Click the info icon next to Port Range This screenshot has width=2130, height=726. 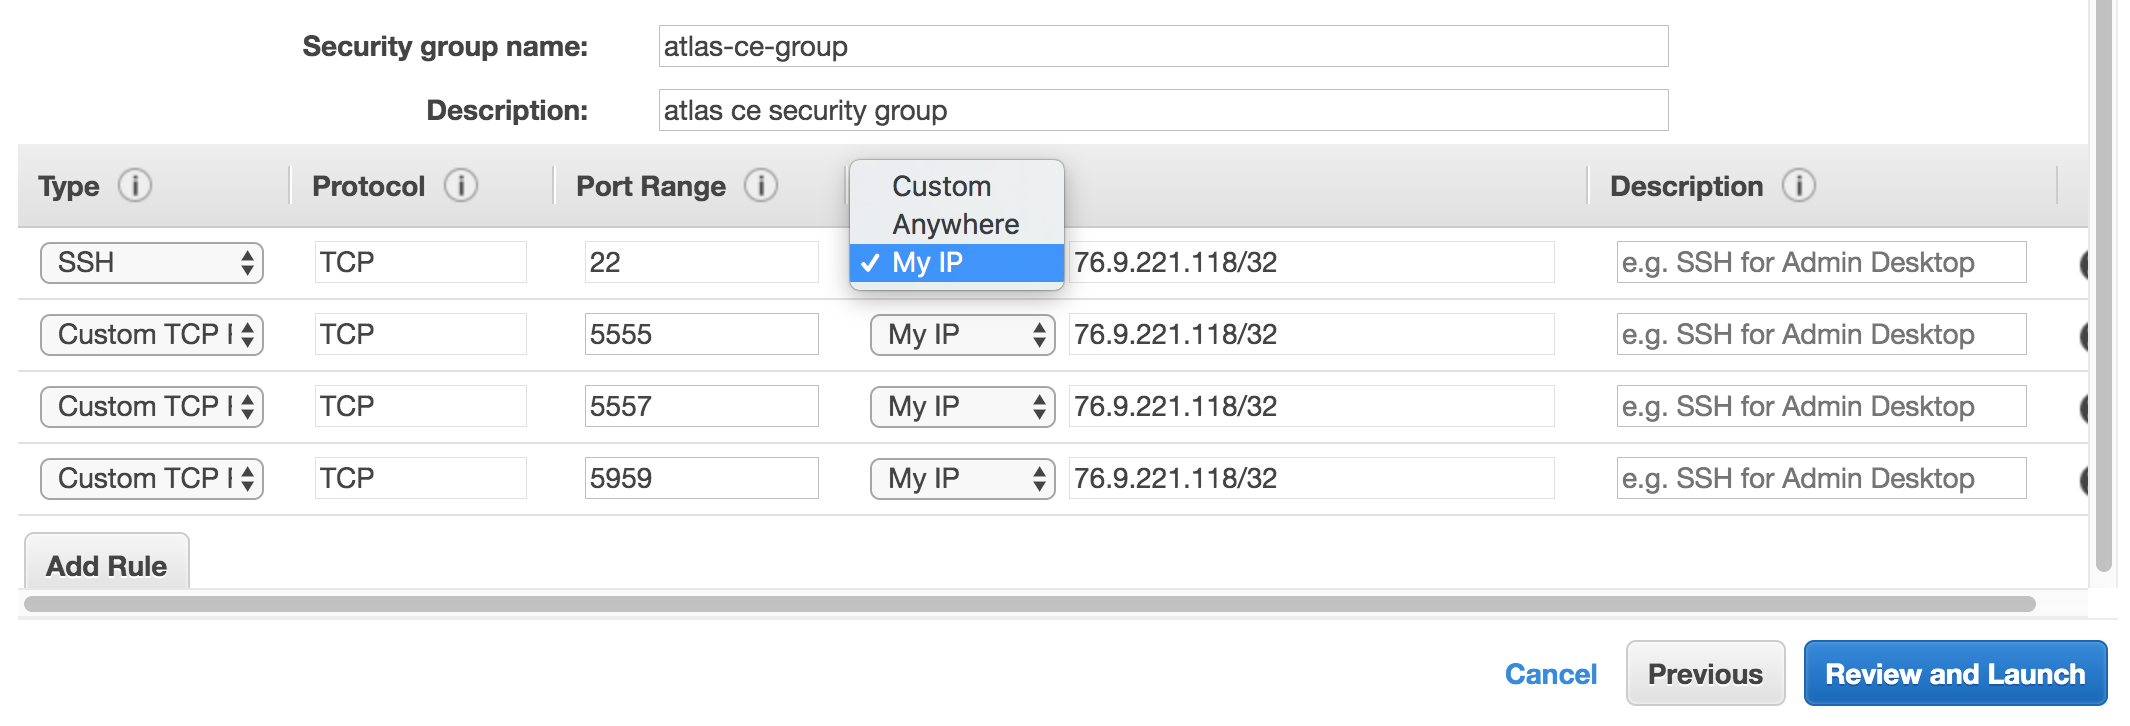761,186
